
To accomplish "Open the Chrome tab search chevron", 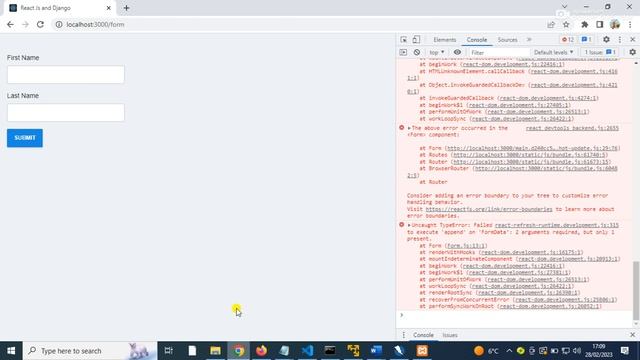I will coord(564,7).
